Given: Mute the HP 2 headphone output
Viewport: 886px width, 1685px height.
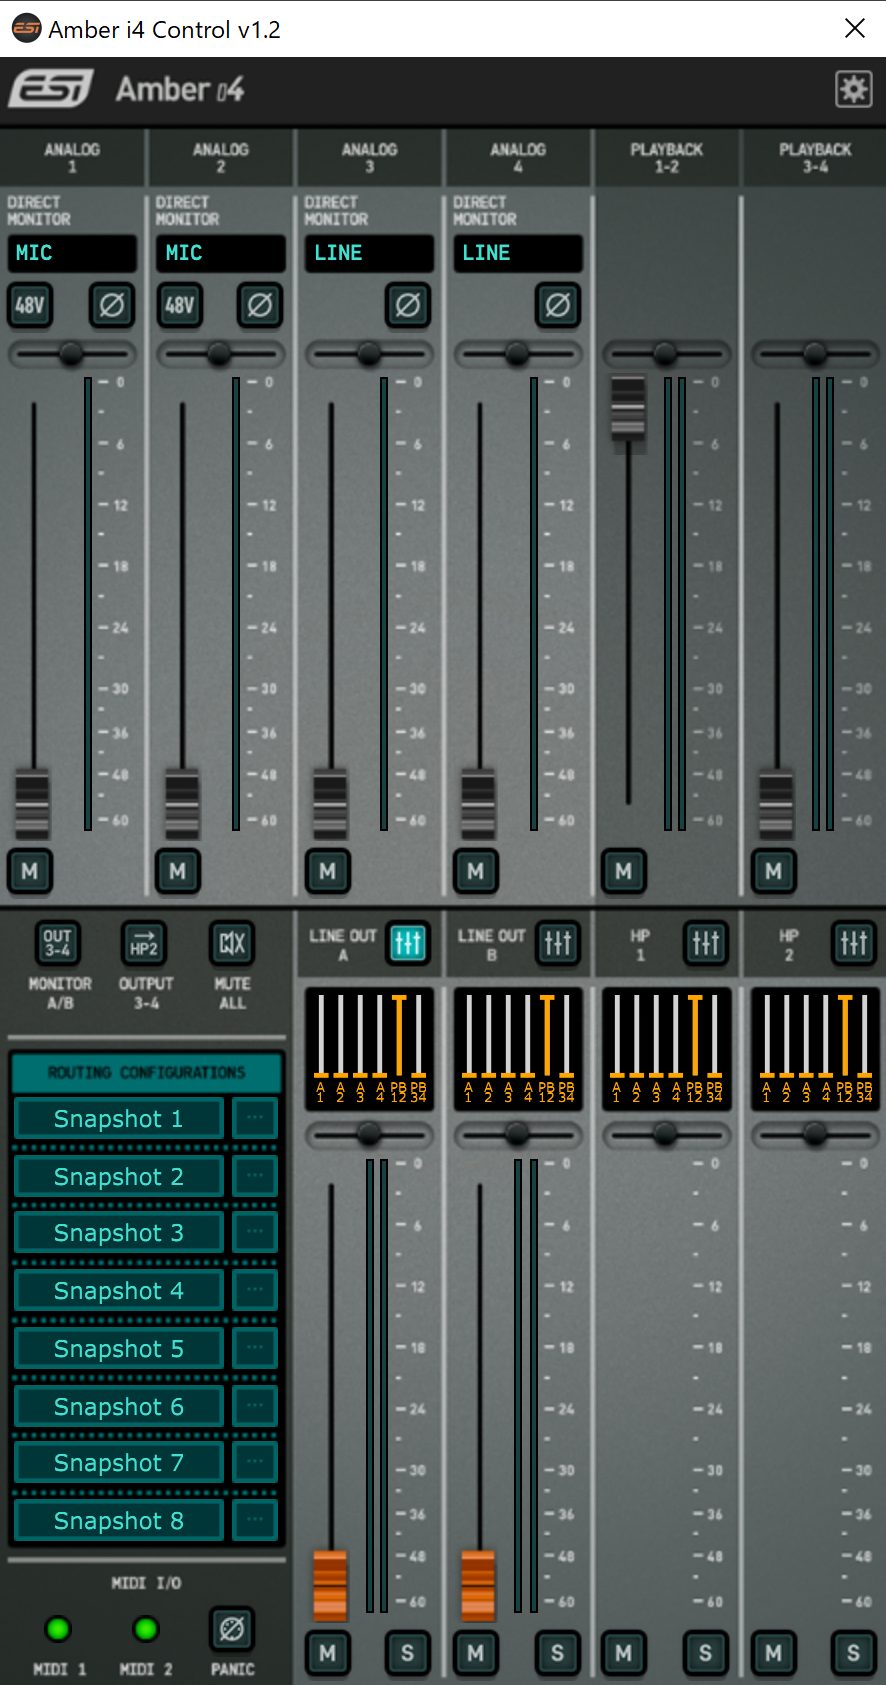Looking at the screenshot, I should click(773, 1653).
